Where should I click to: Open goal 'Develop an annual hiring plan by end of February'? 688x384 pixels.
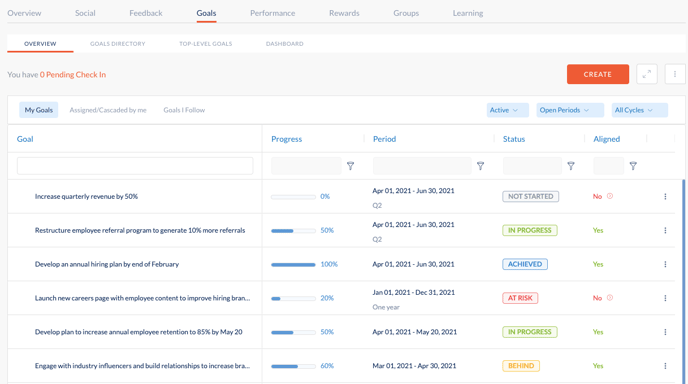pyautogui.click(x=107, y=264)
